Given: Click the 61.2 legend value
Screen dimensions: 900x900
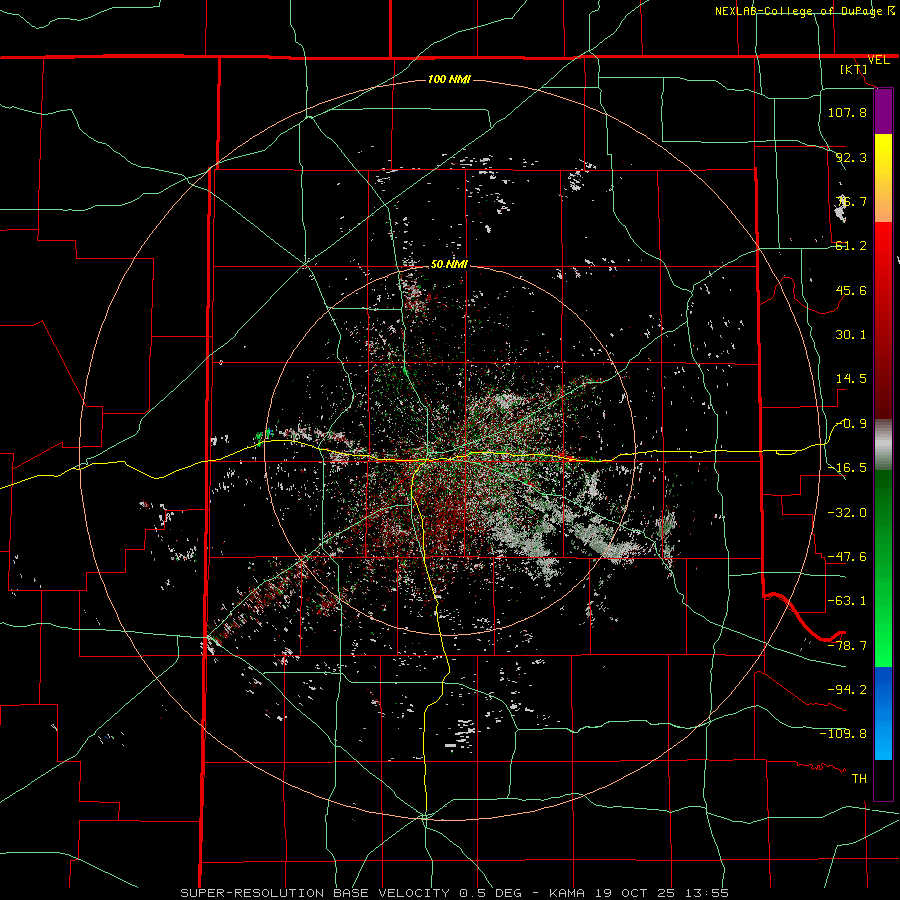Looking at the screenshot, I should pos(851,246).
